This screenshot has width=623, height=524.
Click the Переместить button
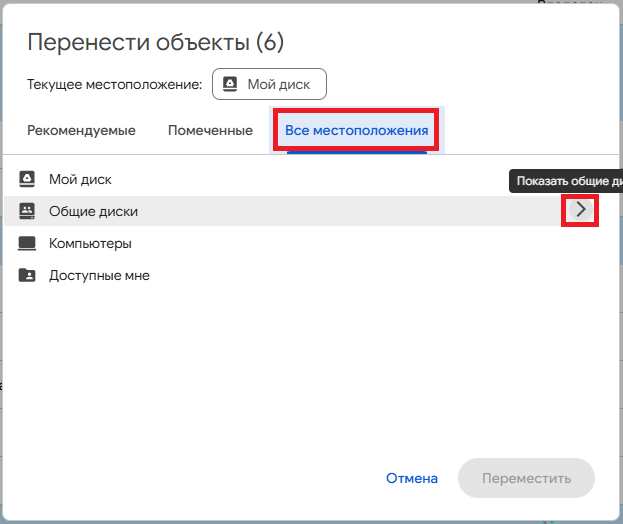pos(526,478)
